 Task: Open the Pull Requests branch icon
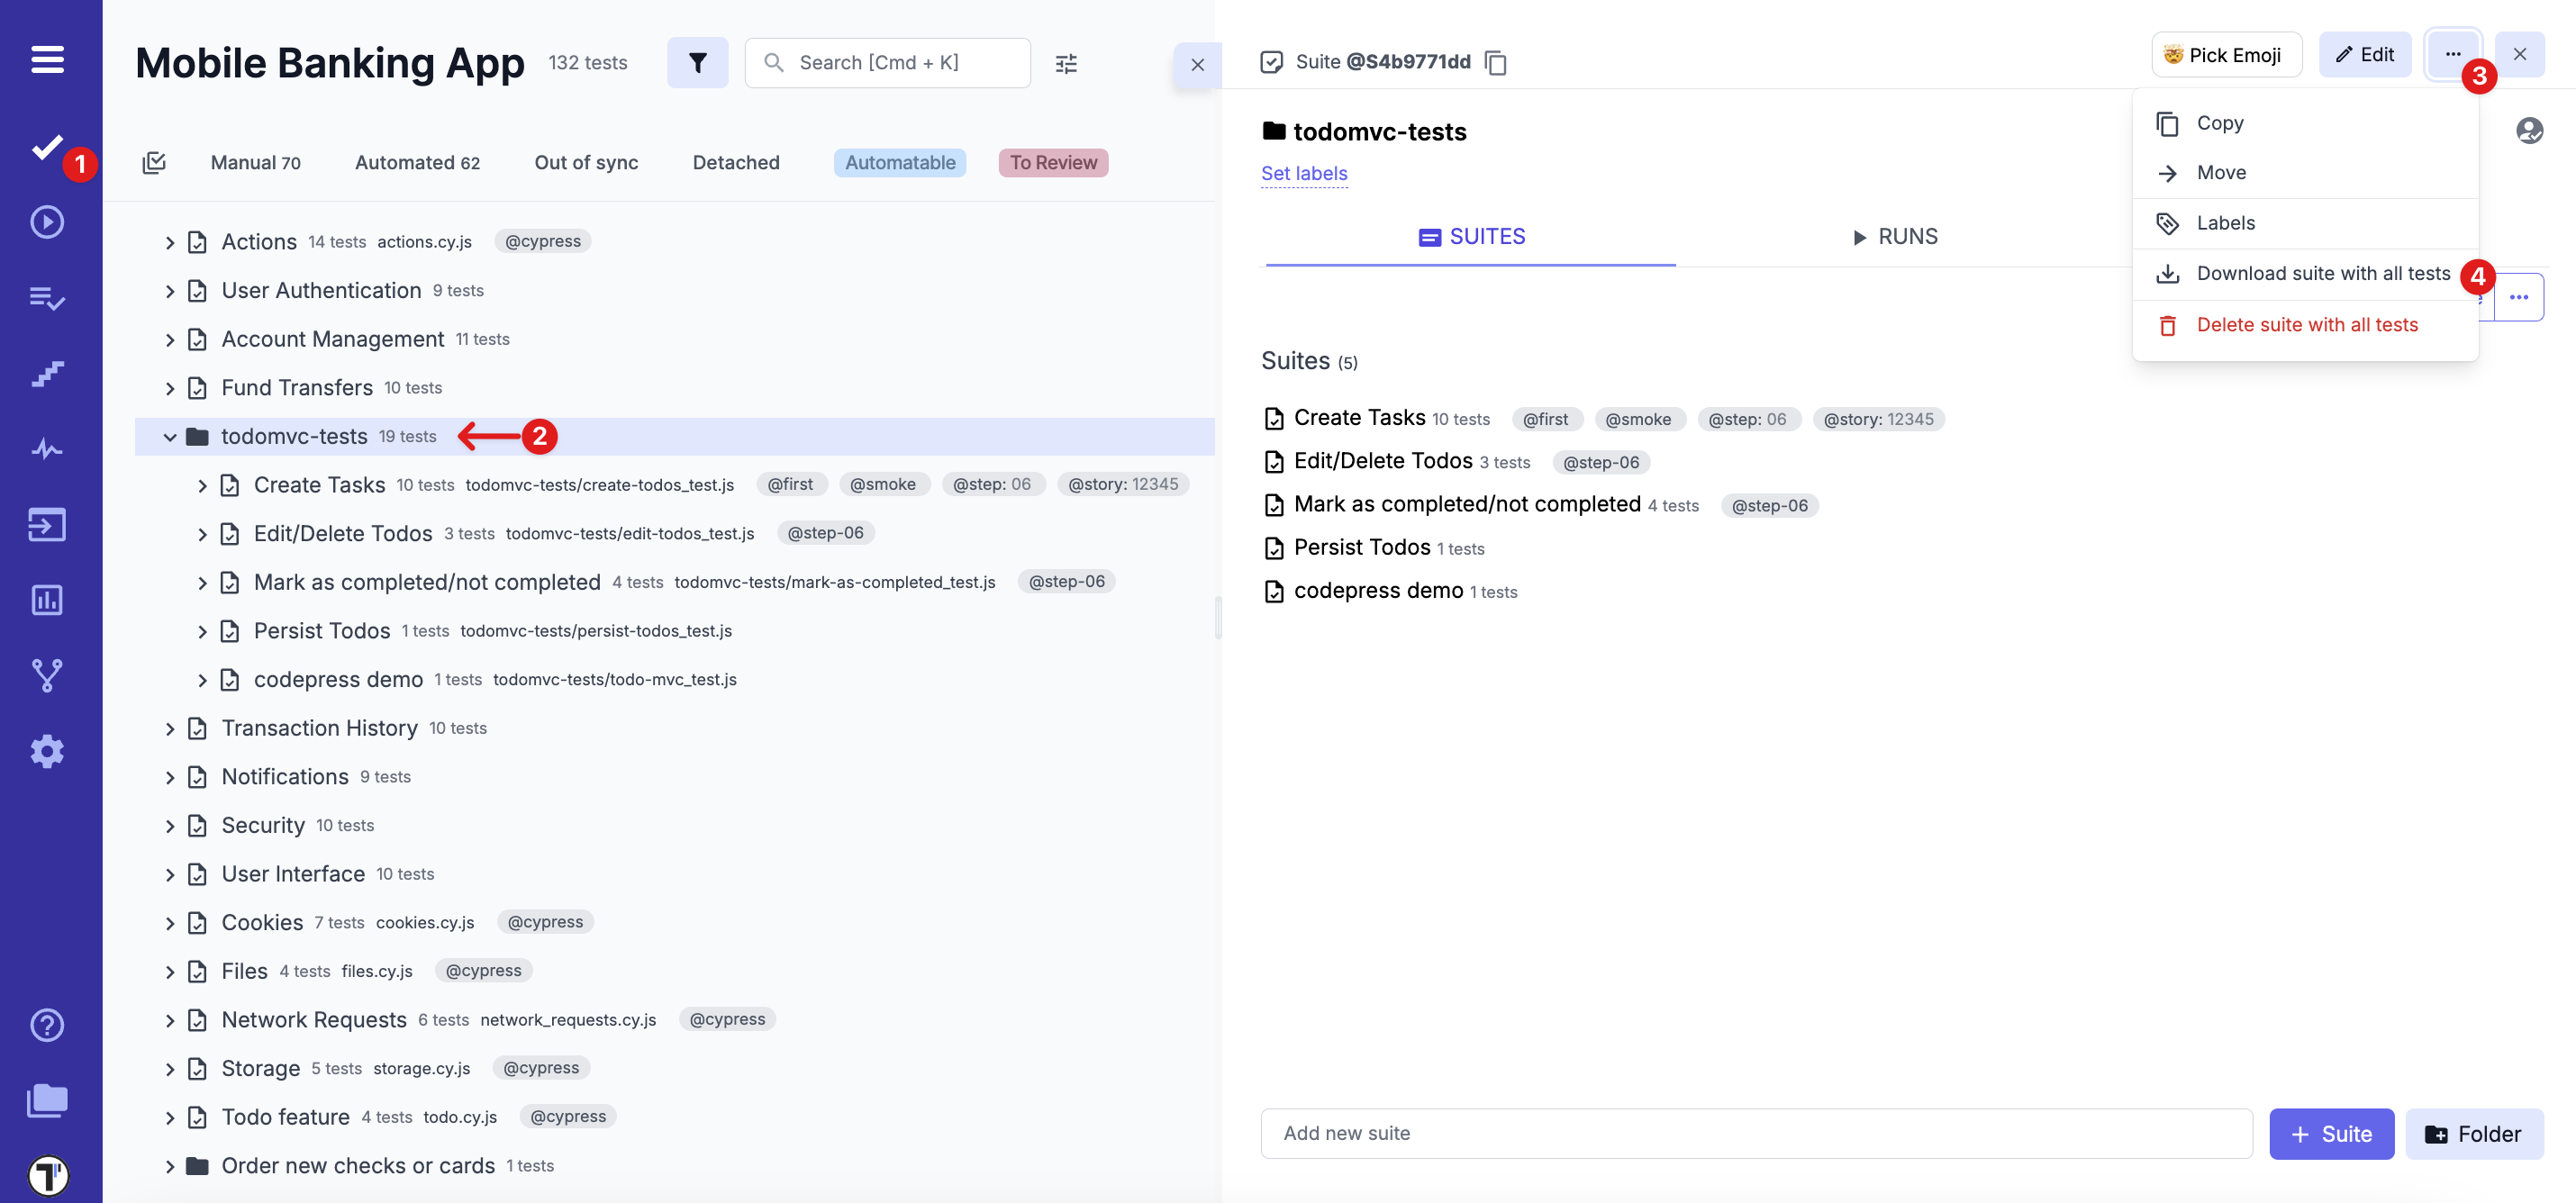[x=46, y=675]
